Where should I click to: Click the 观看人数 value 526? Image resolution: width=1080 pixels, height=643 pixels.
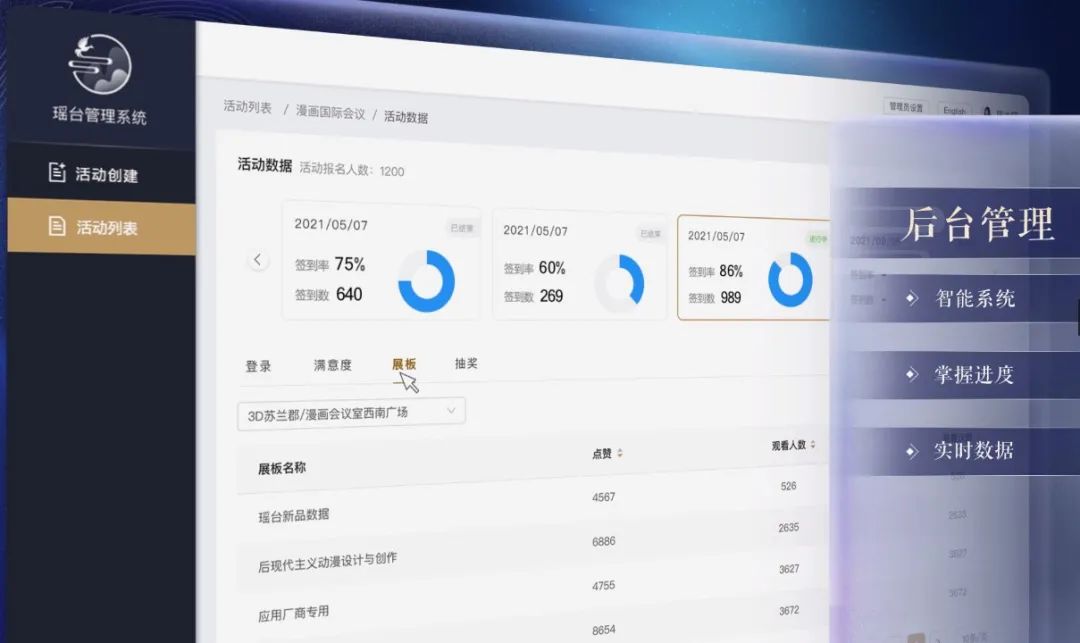[789, 486]
